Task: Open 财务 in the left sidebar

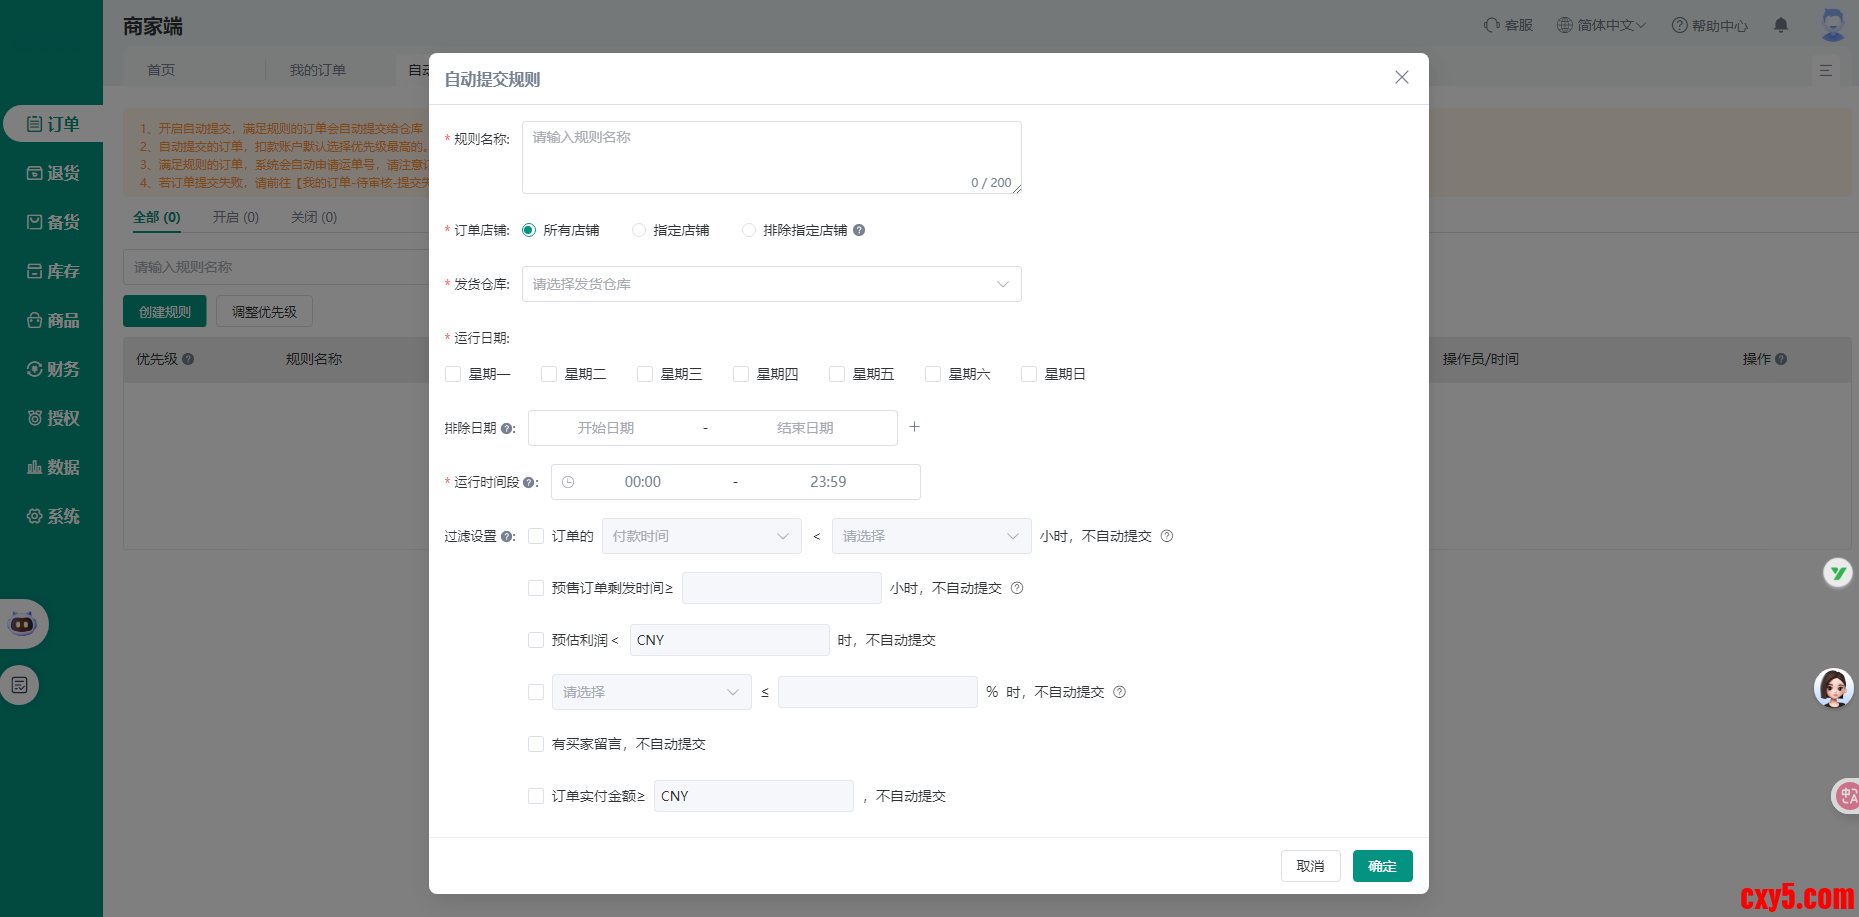Action: coord(53,369)
